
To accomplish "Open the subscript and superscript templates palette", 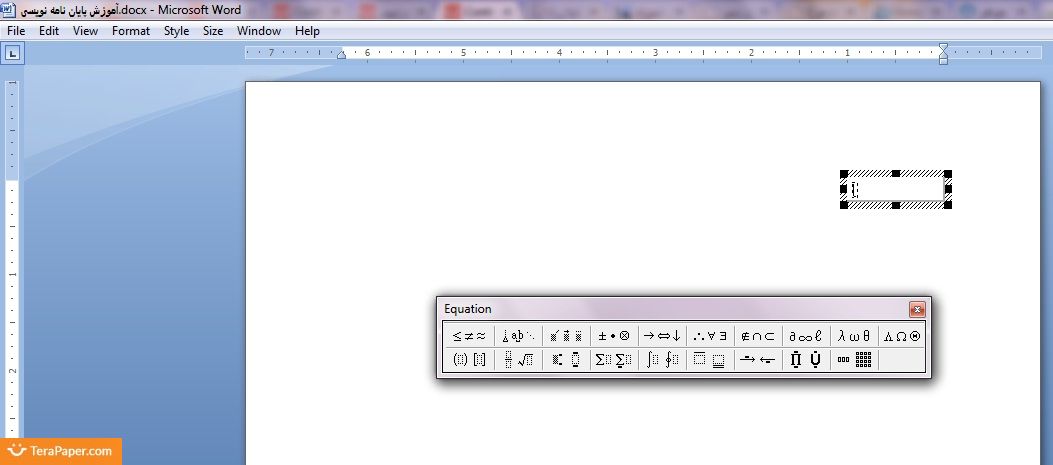I will pyautogui.click(x=566, y=360).
